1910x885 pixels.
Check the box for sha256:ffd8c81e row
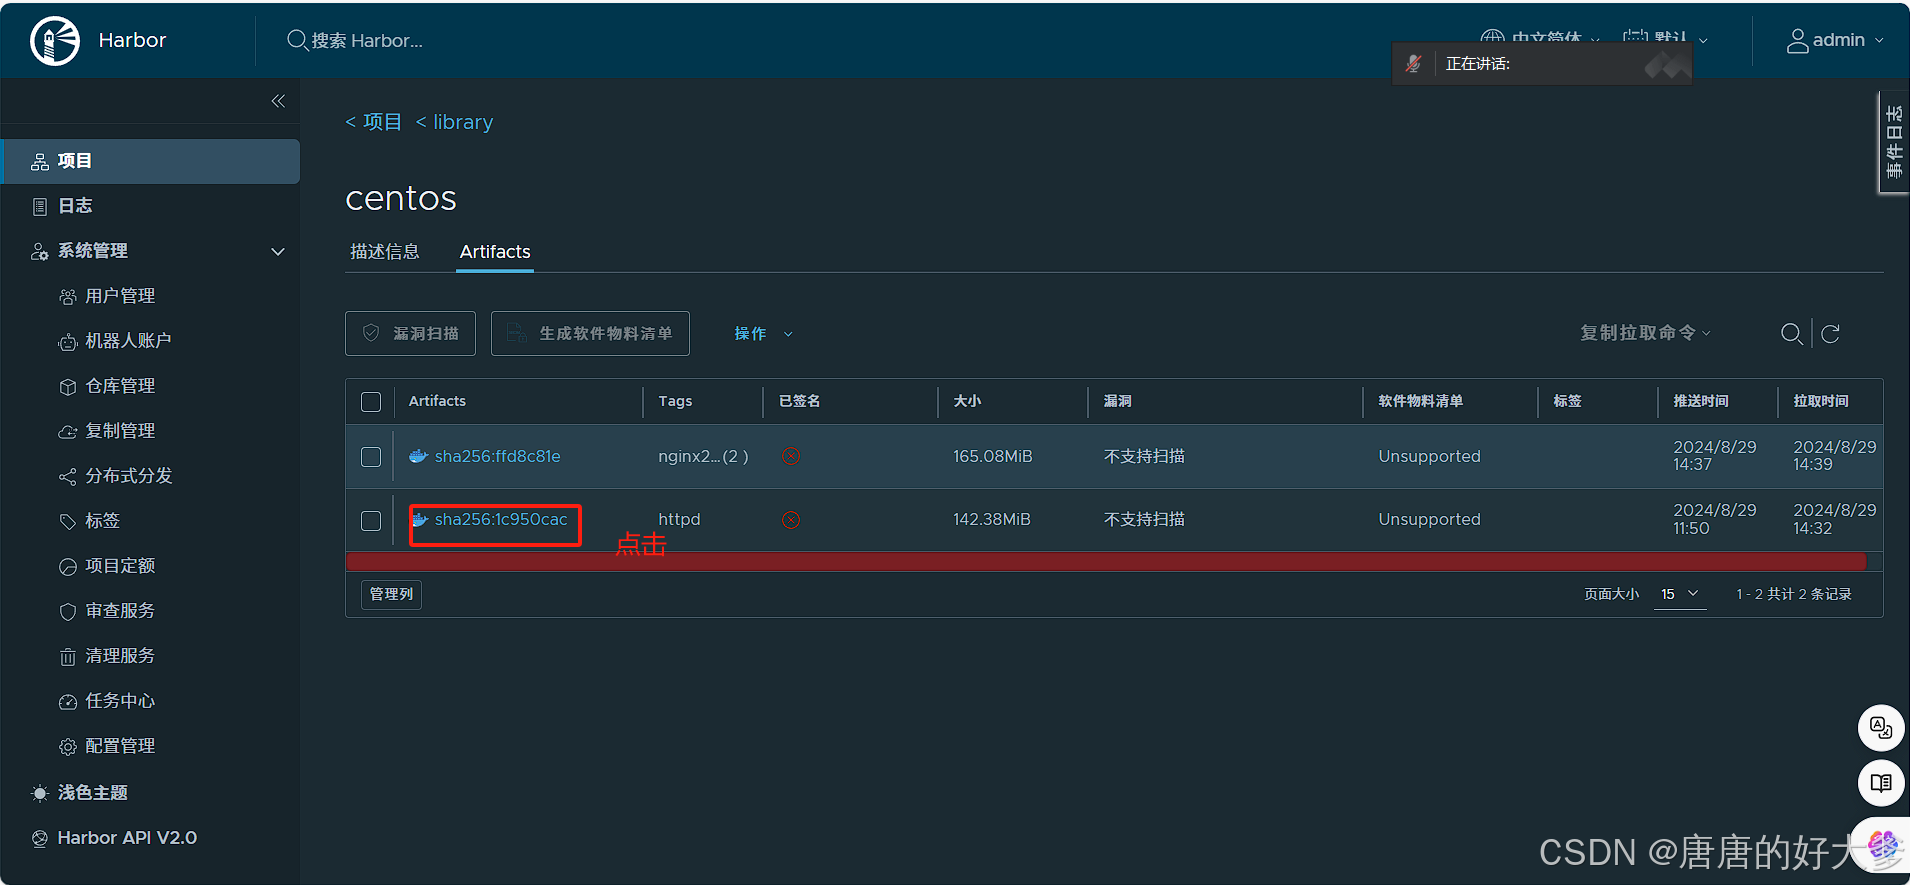tap(371, 457)
